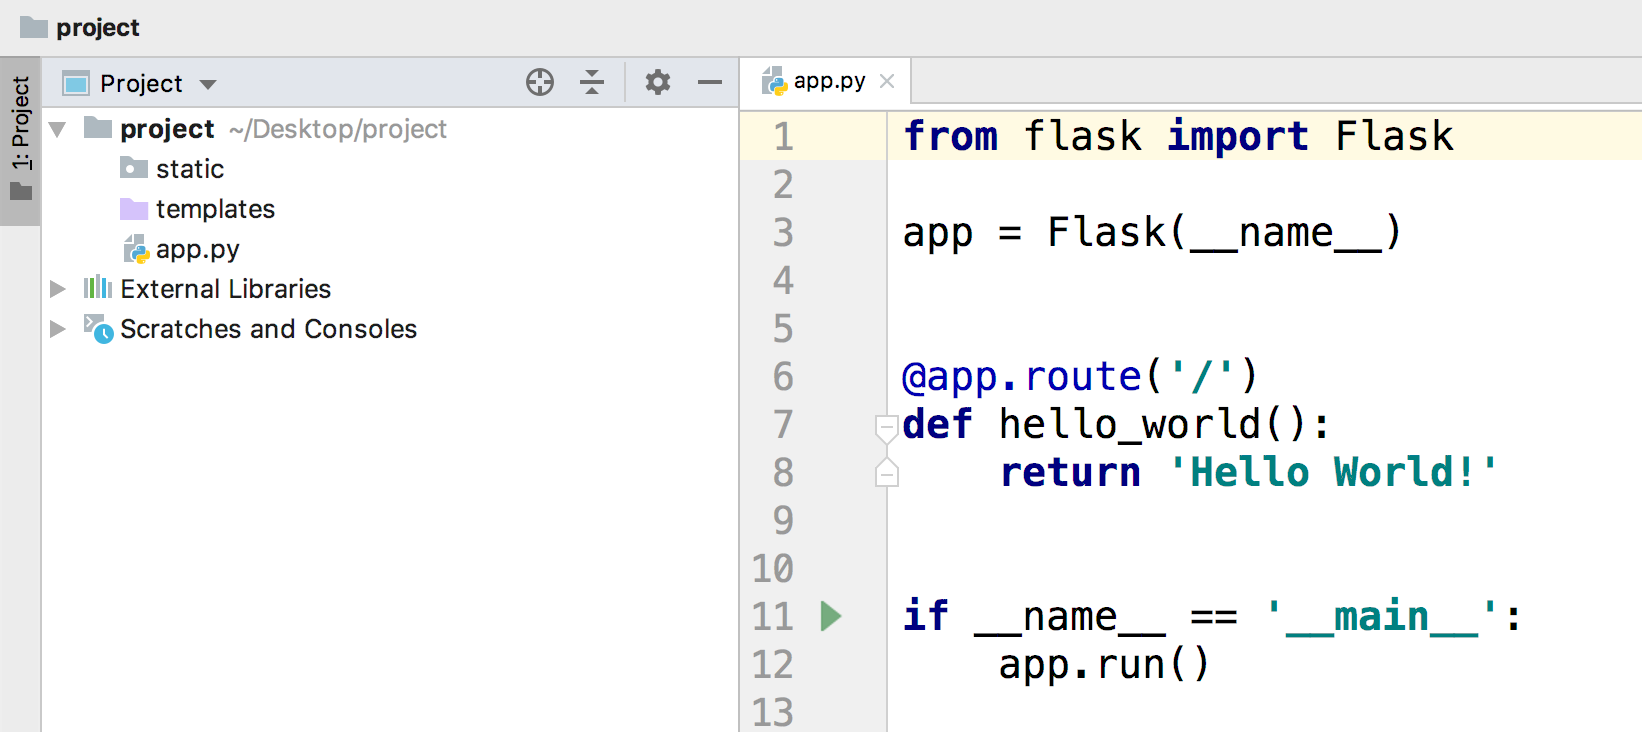Open the Project panel settings gear
Image resolution: width=1642 pixels, height=732 pixels.
pos(657,82)
